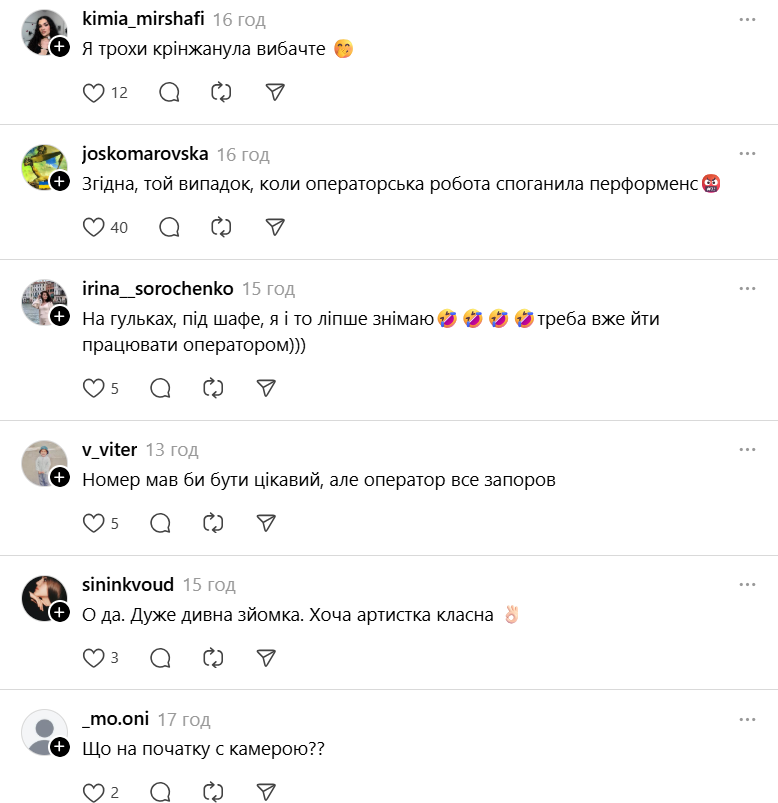This screenshot has width=778, height=803.
Task: Open more options for irina__sorochenko's comment
Action: point(747,288)
